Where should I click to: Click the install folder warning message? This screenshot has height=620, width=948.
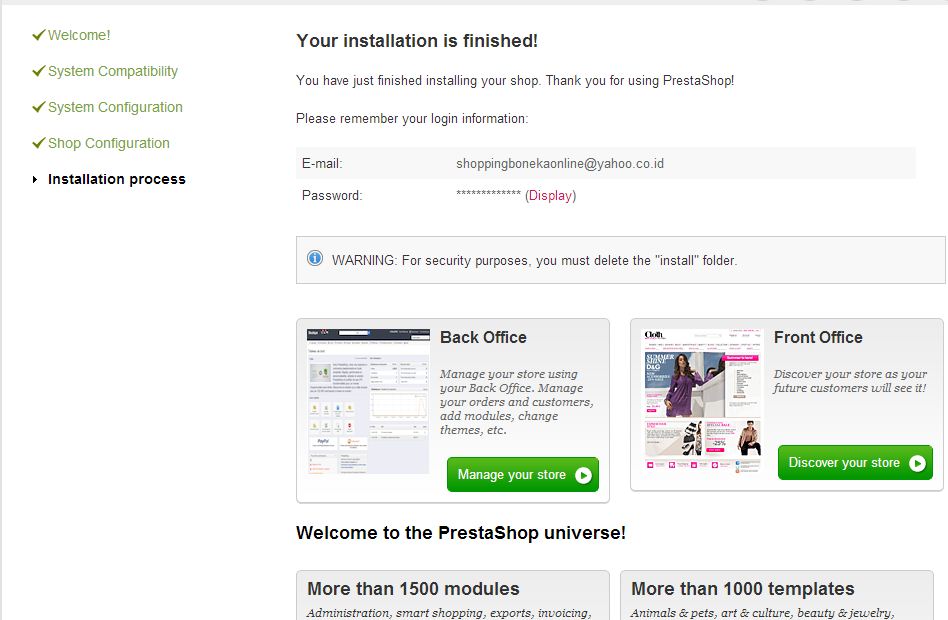click(534, 261)
